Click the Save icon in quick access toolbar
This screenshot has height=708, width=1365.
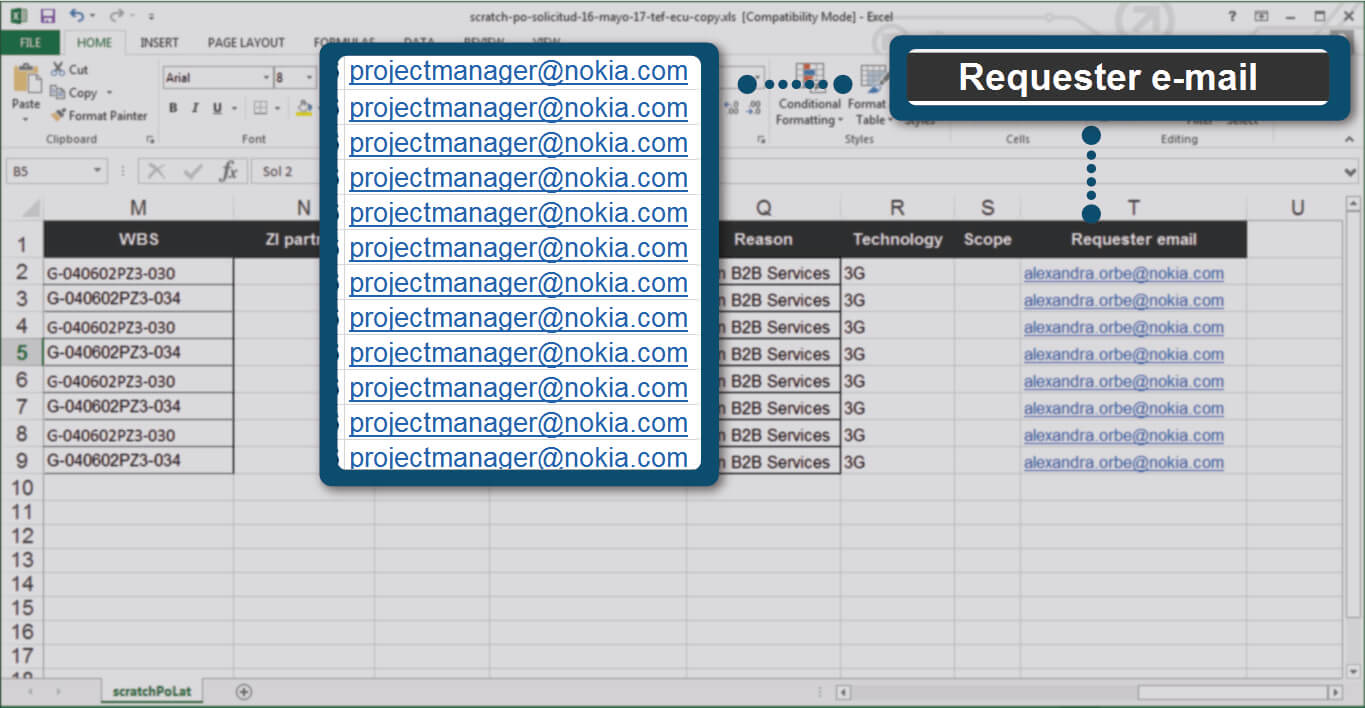(47, 16)
